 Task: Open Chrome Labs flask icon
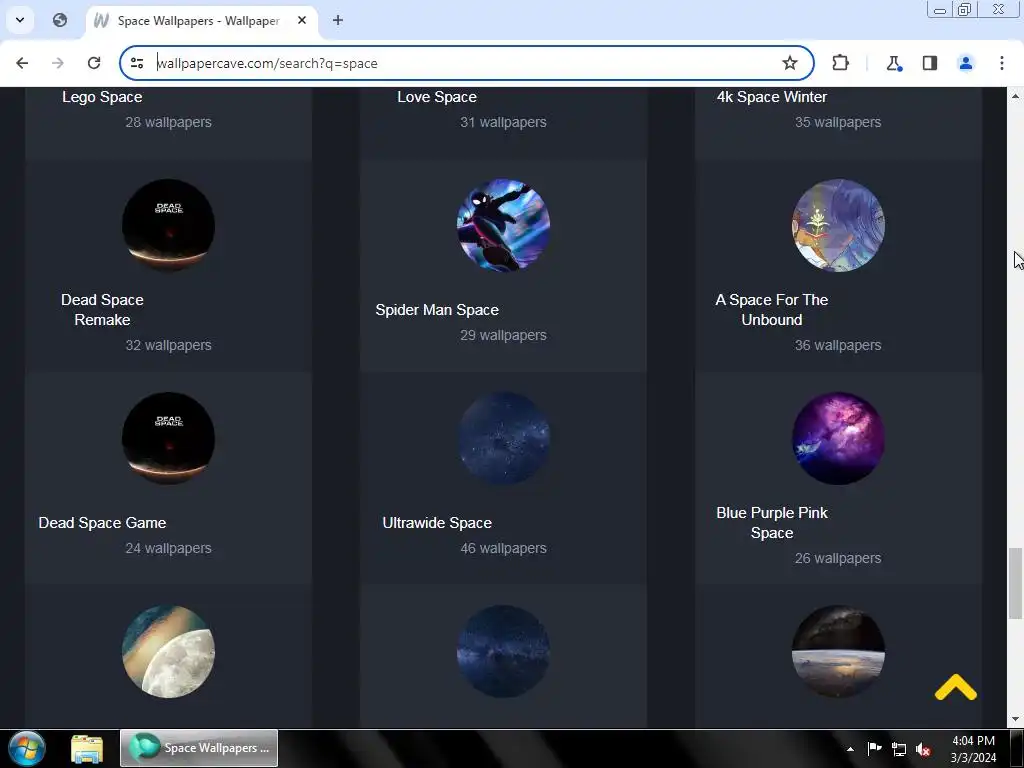[x=893, y=63]
